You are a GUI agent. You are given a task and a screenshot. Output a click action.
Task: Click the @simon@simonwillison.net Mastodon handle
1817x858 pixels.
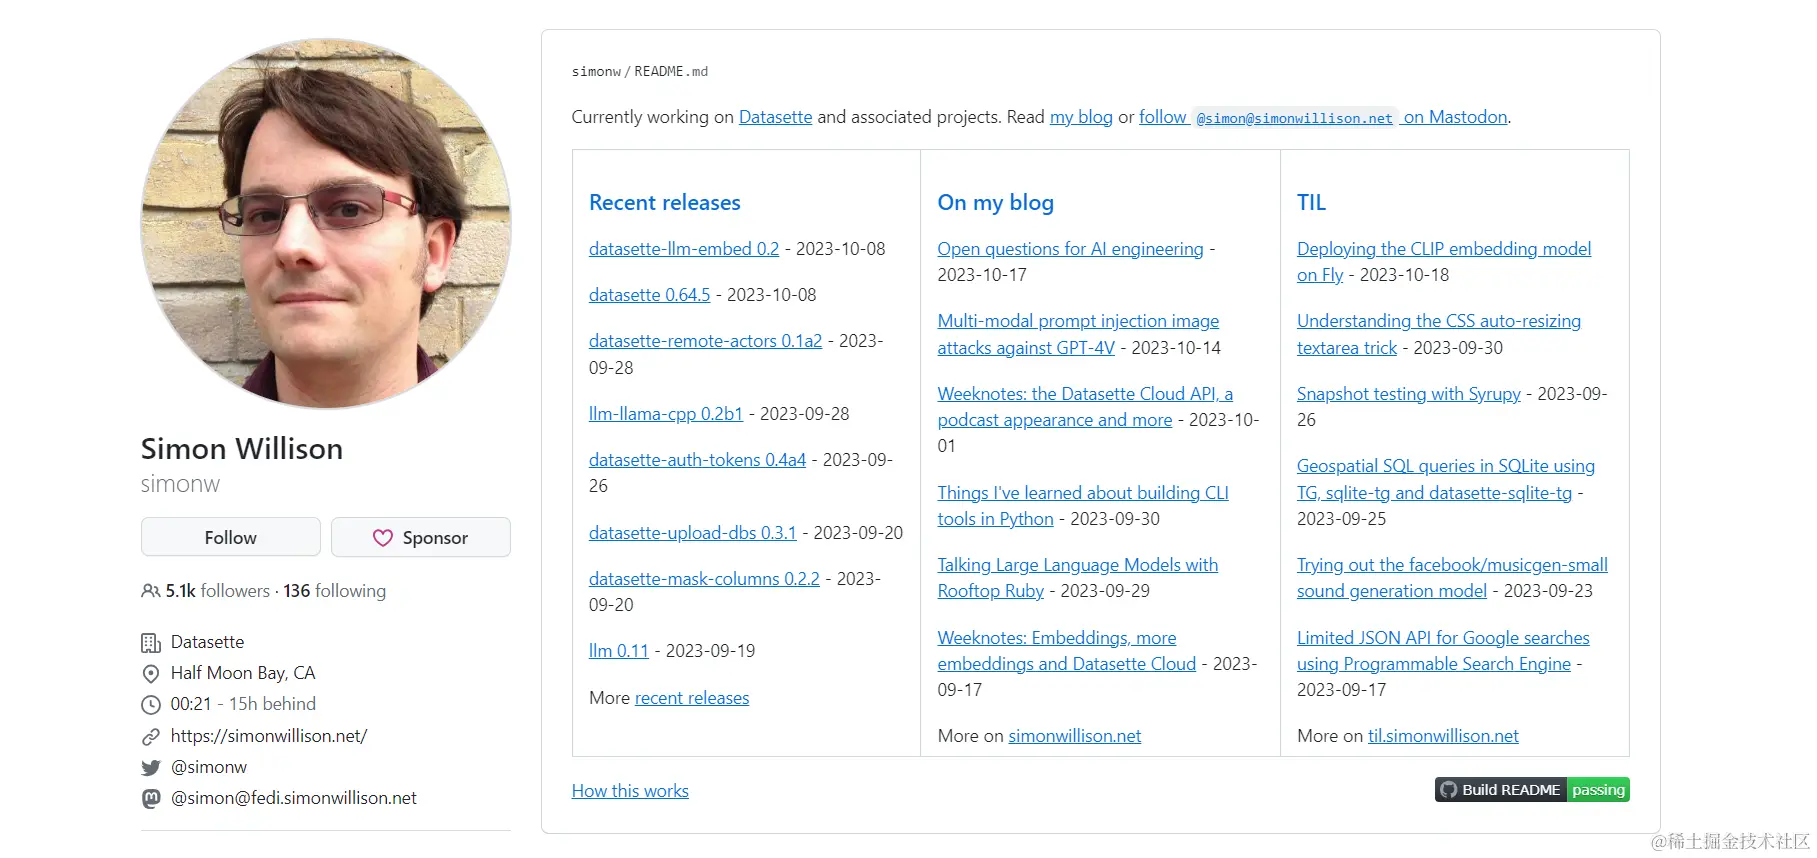pos(1294,118)
